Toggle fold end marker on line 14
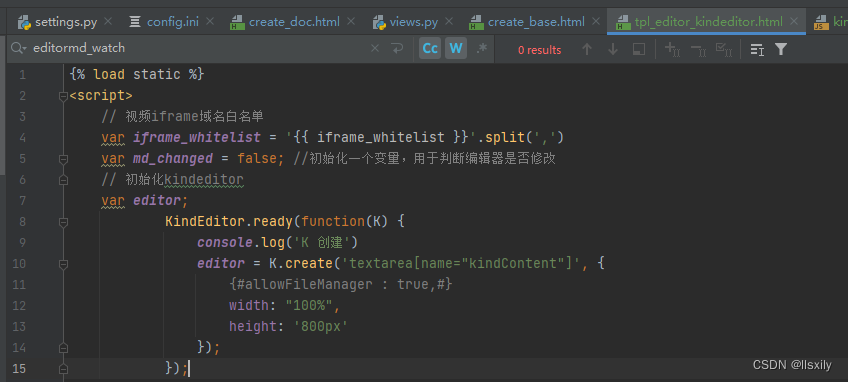848x382 pixels. tap(63, 347)
